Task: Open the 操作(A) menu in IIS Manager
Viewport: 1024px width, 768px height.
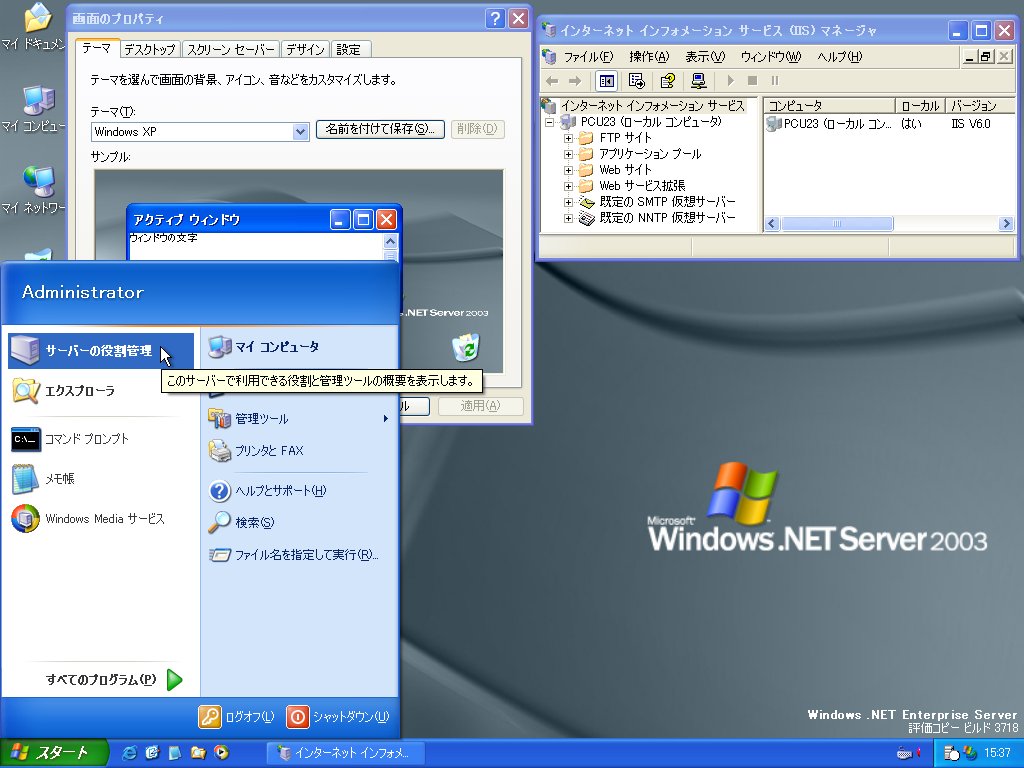Action: 649,57
